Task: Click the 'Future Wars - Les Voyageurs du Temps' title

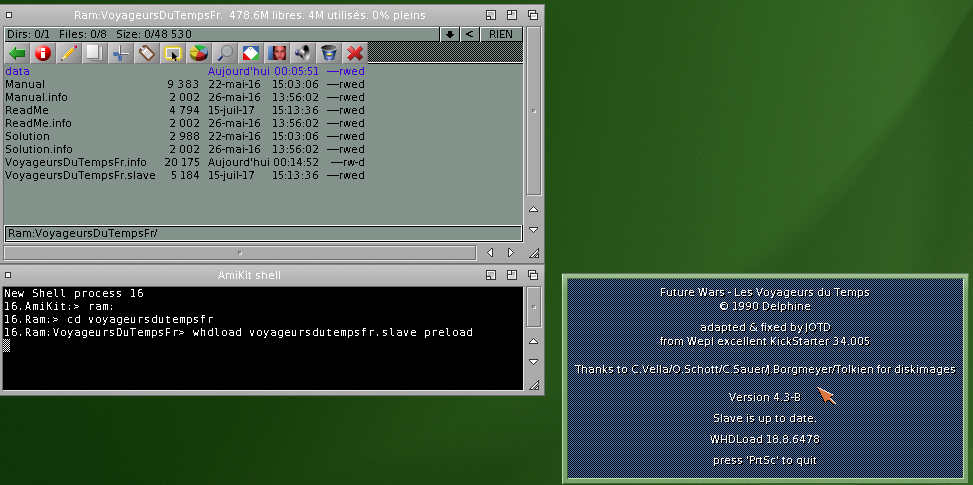Action: click(764, 292)
